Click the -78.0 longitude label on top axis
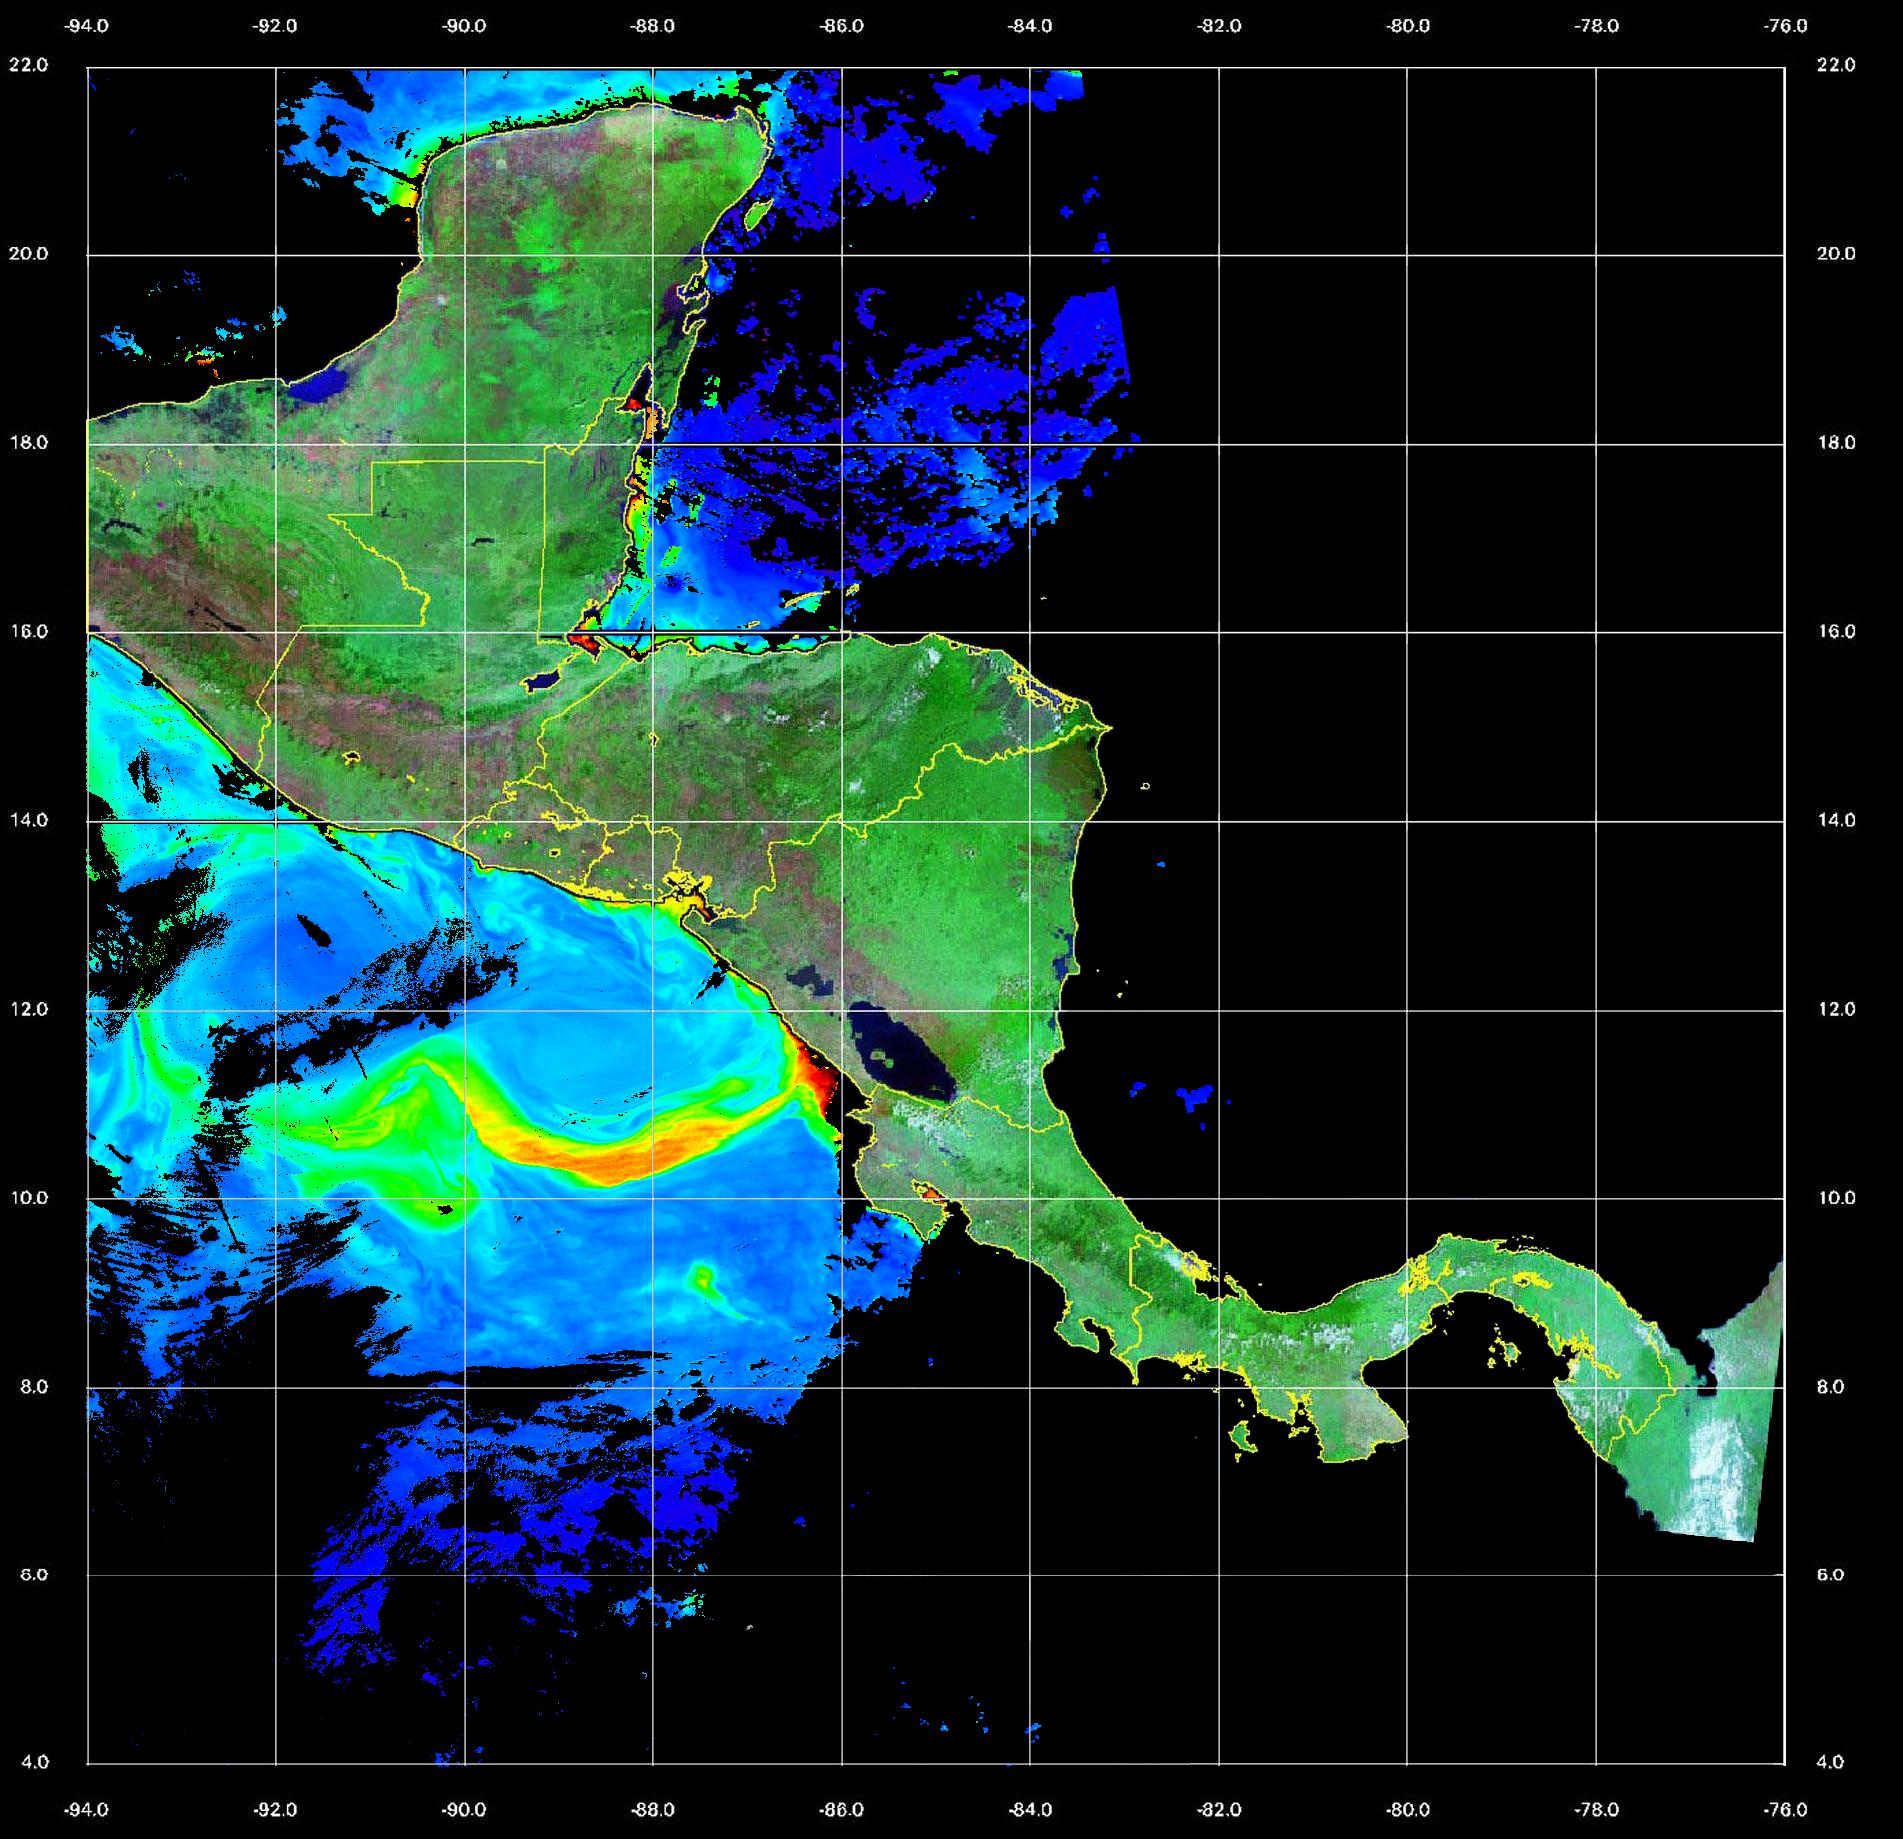 pos(1596,26)
